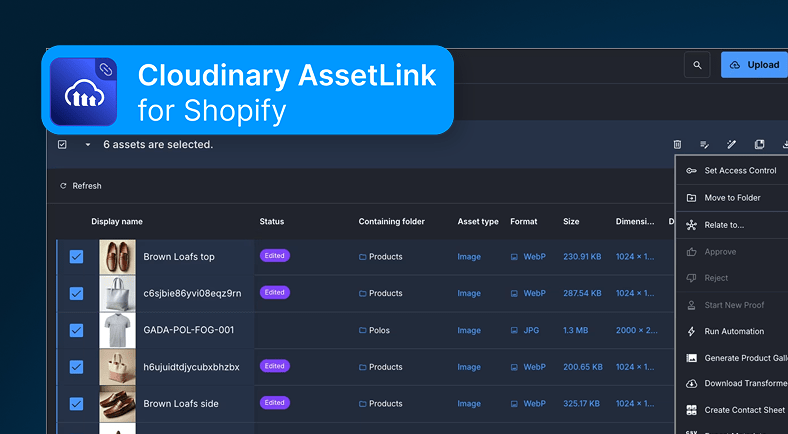Select Set Access Control menu item
Image resolution: width=788 pixels, height=434 pixels.
[732, 171]
